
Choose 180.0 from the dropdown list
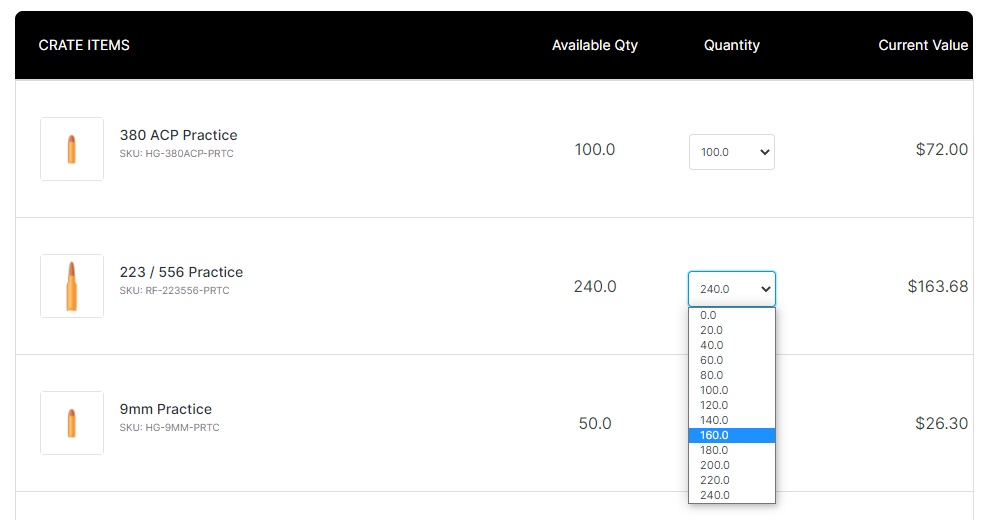pos(732,450)
